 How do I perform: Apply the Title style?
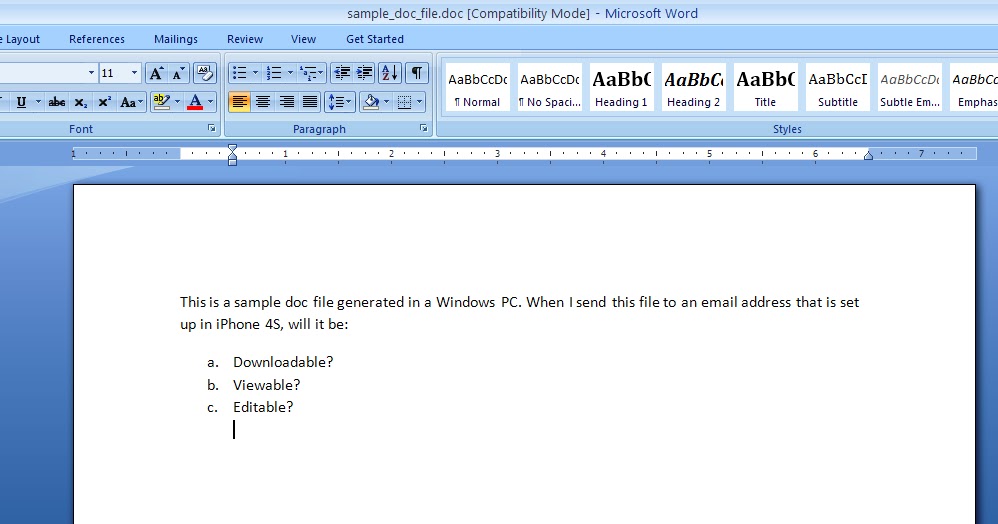tap(766, 87)
